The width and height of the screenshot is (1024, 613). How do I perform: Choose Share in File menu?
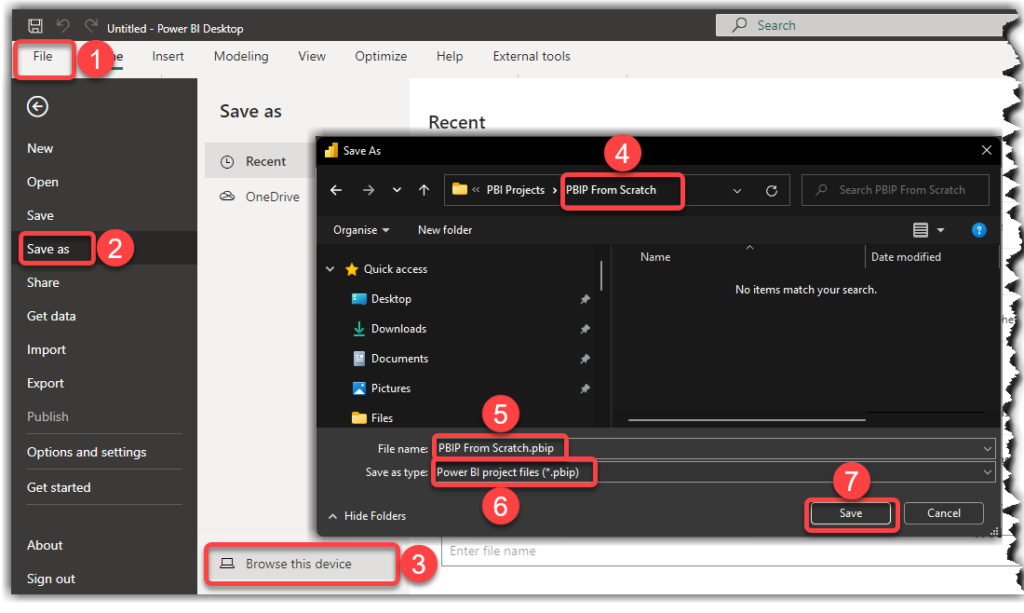(x=42, y=283)
